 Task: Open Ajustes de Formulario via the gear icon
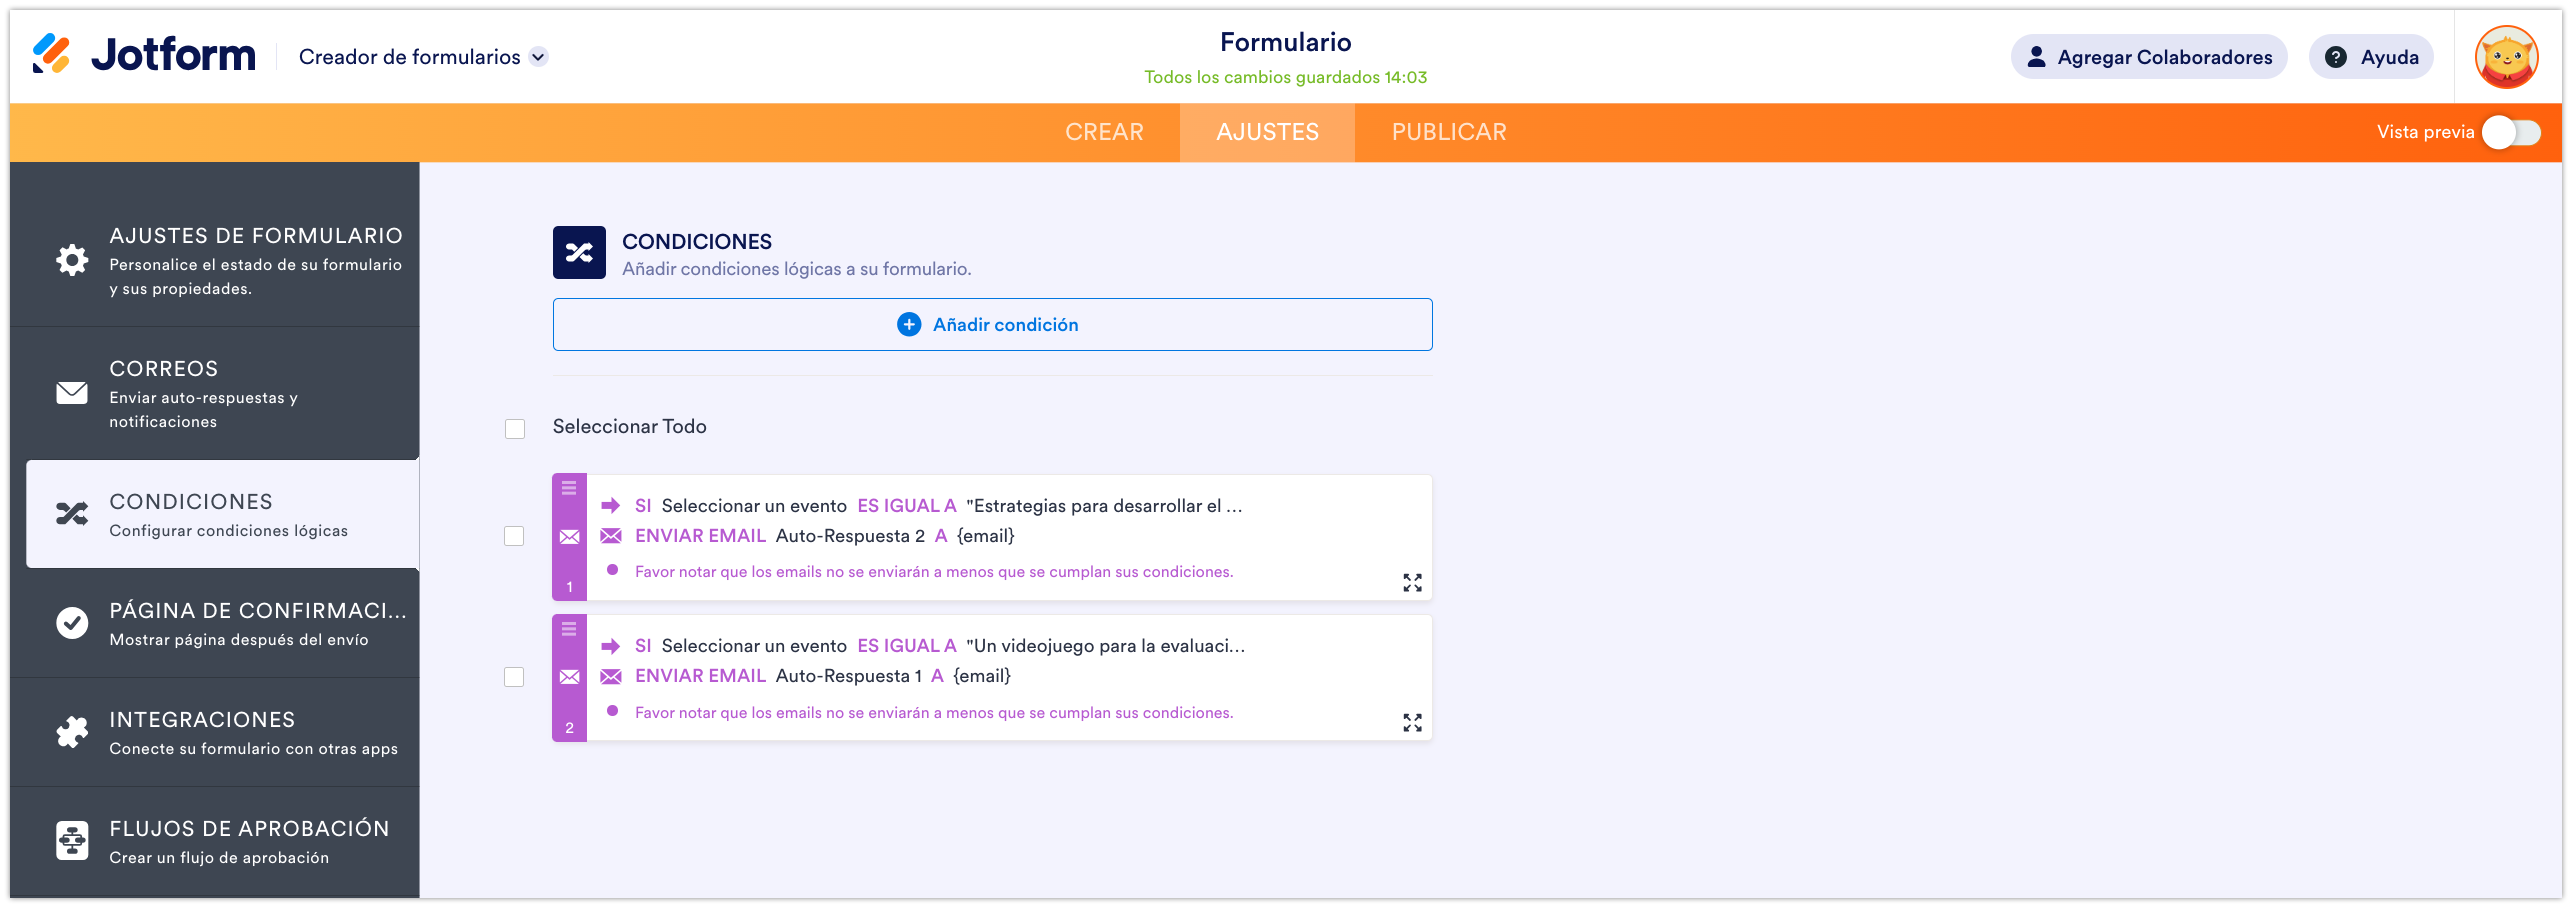coord(71,259)
